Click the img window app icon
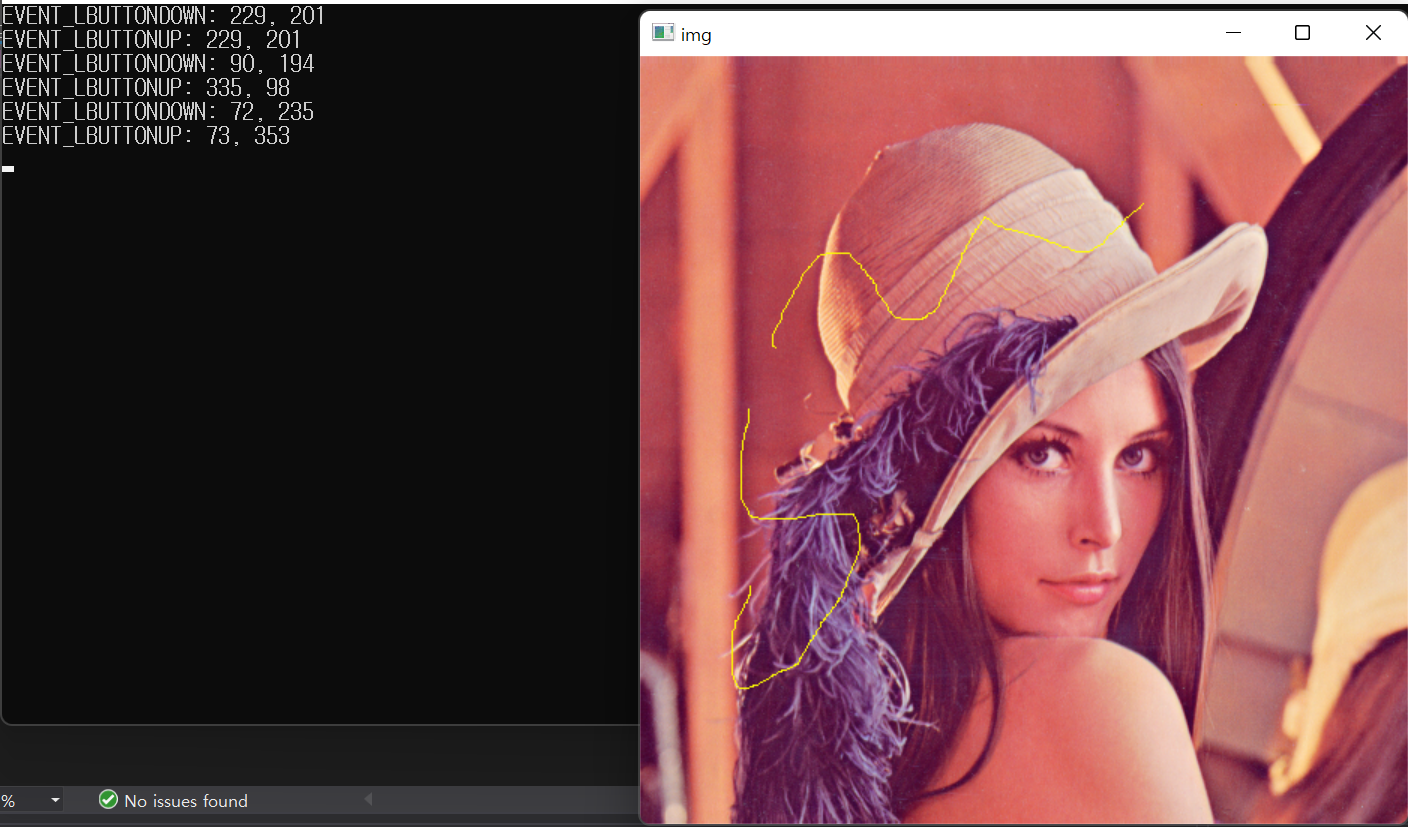This screenshot has height=827, width=1408. [x=662, y=33]
